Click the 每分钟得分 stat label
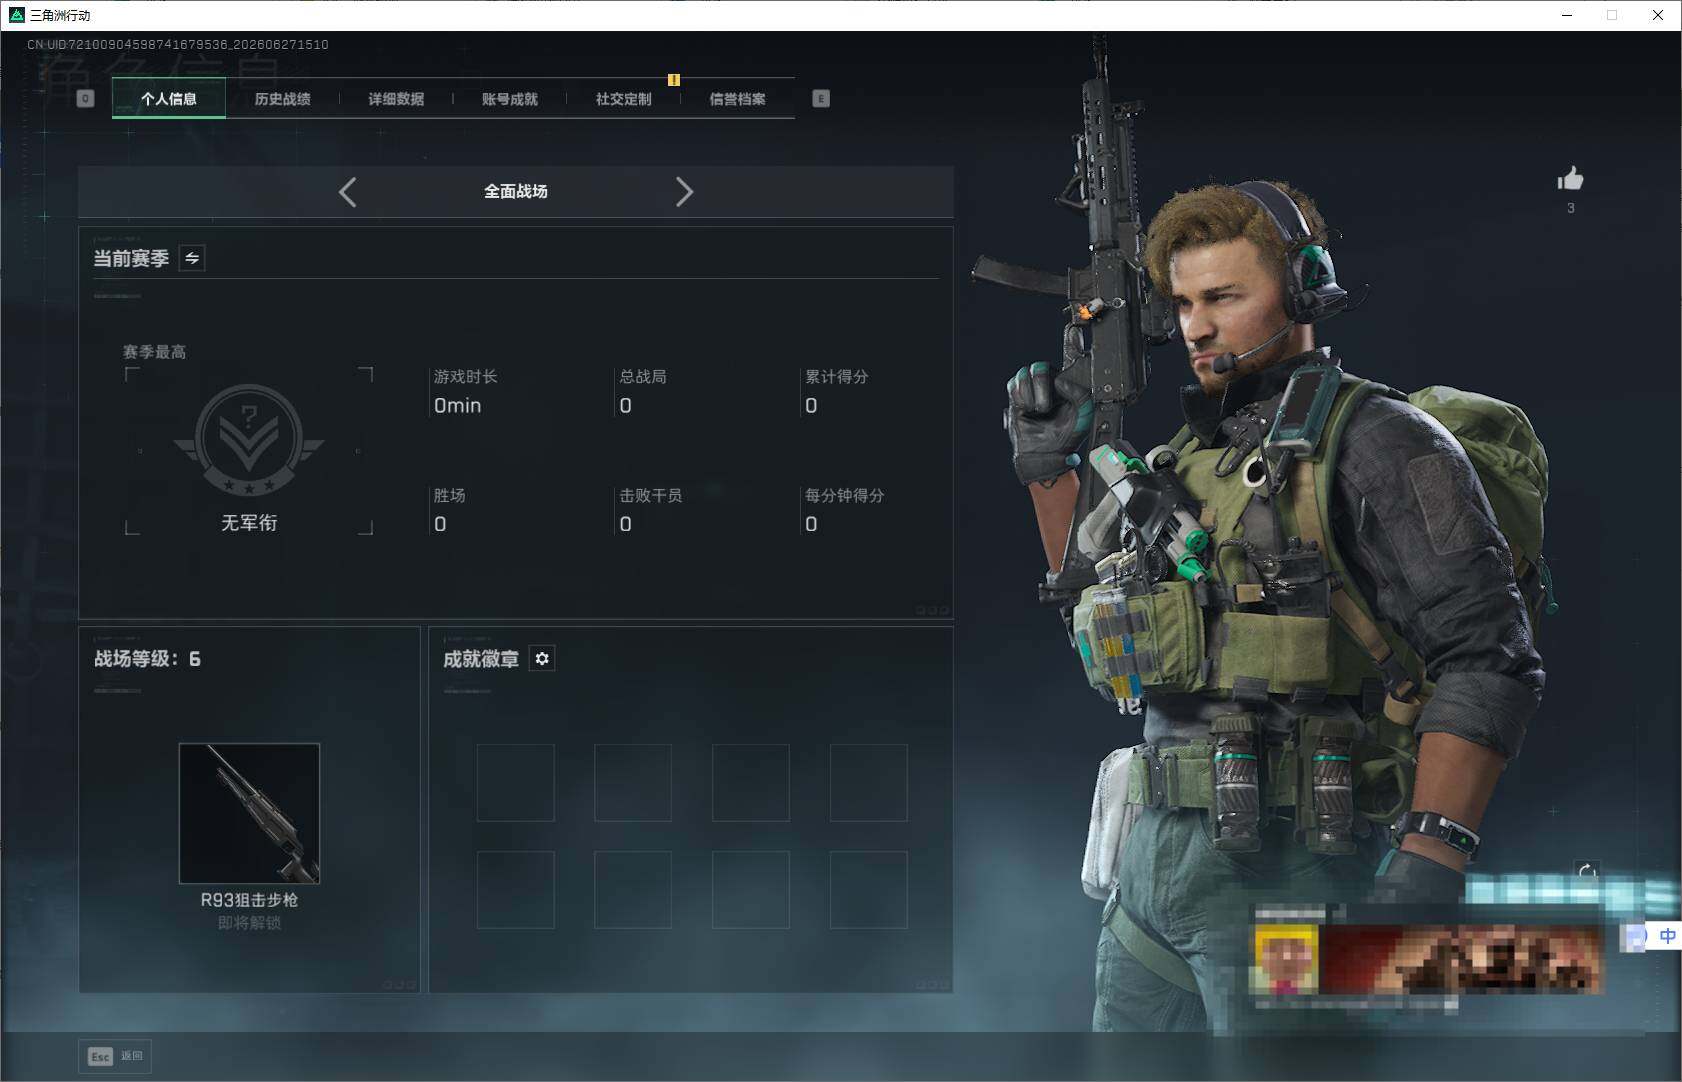This screenshot has width=1682, height=1082. click(x=845, y=495)
